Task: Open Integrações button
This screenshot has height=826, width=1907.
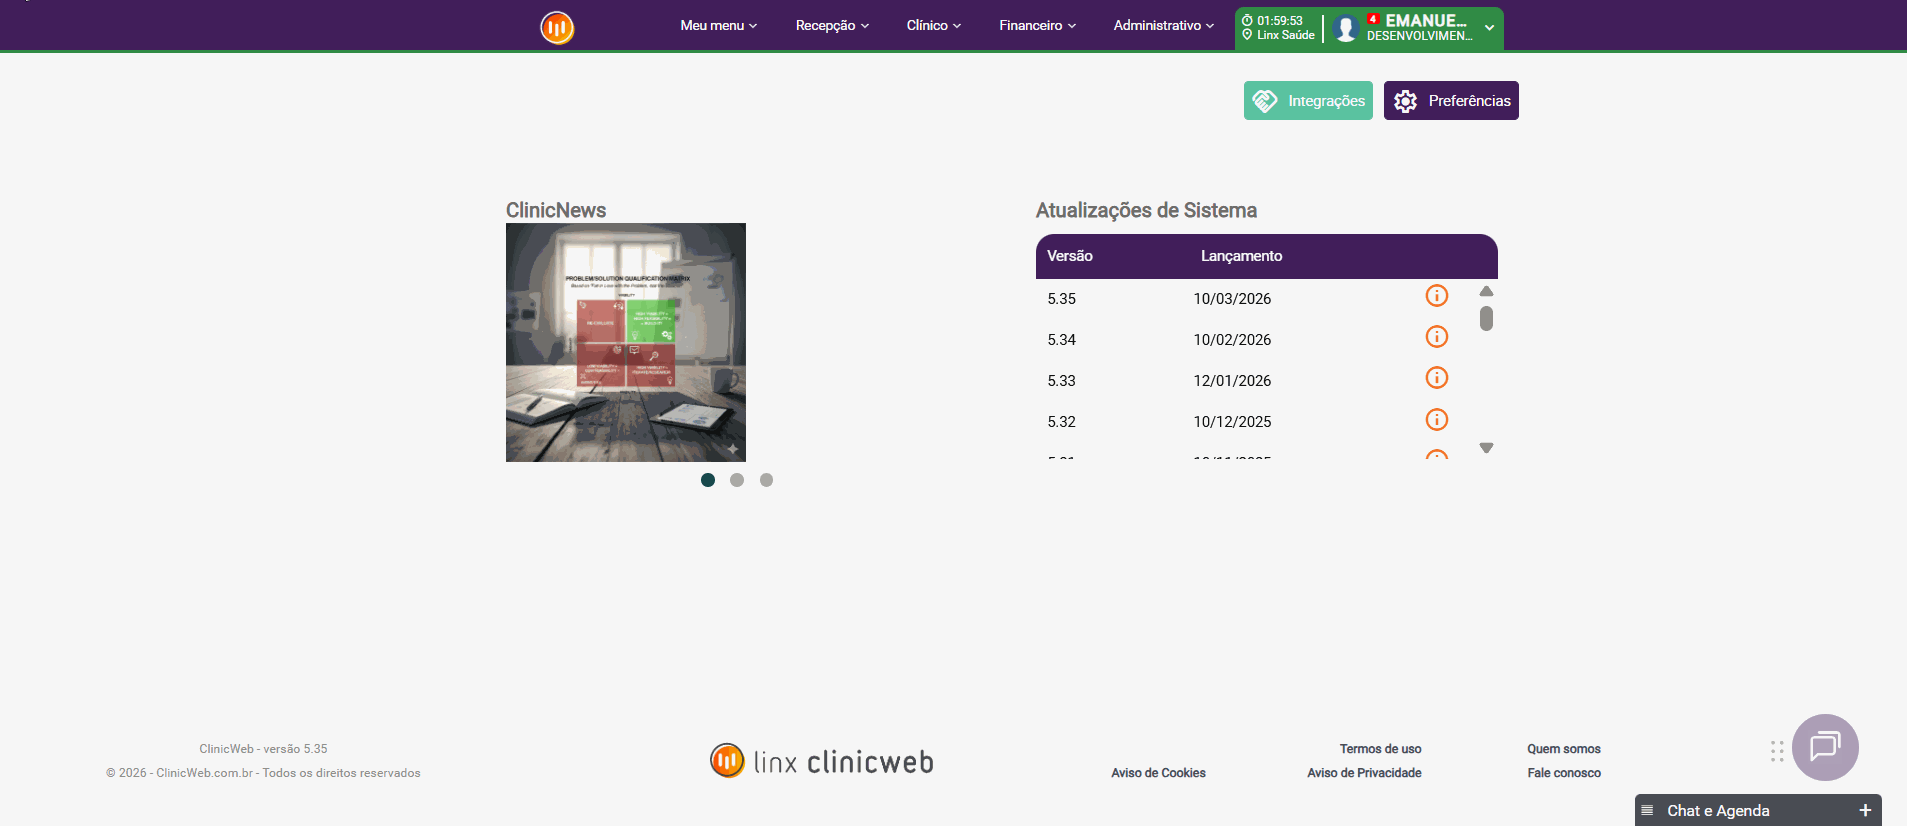Action: tap(1308, 100)
